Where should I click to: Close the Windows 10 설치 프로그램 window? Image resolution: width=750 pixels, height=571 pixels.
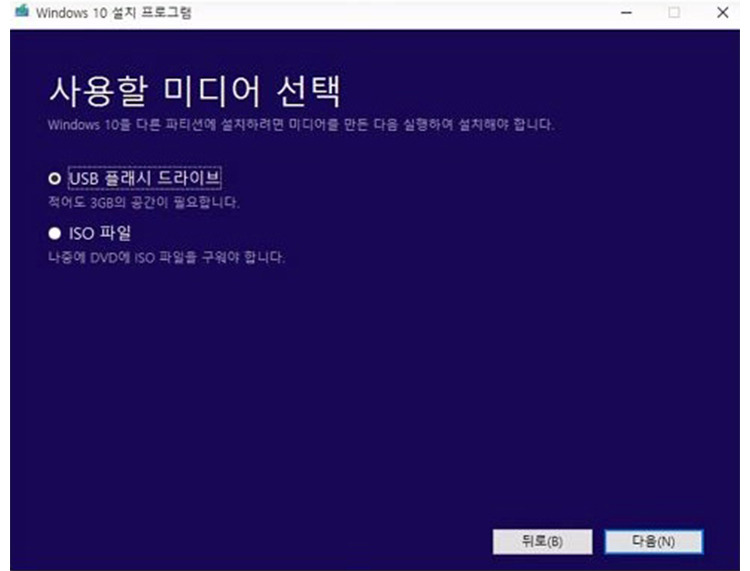[722, 12]
